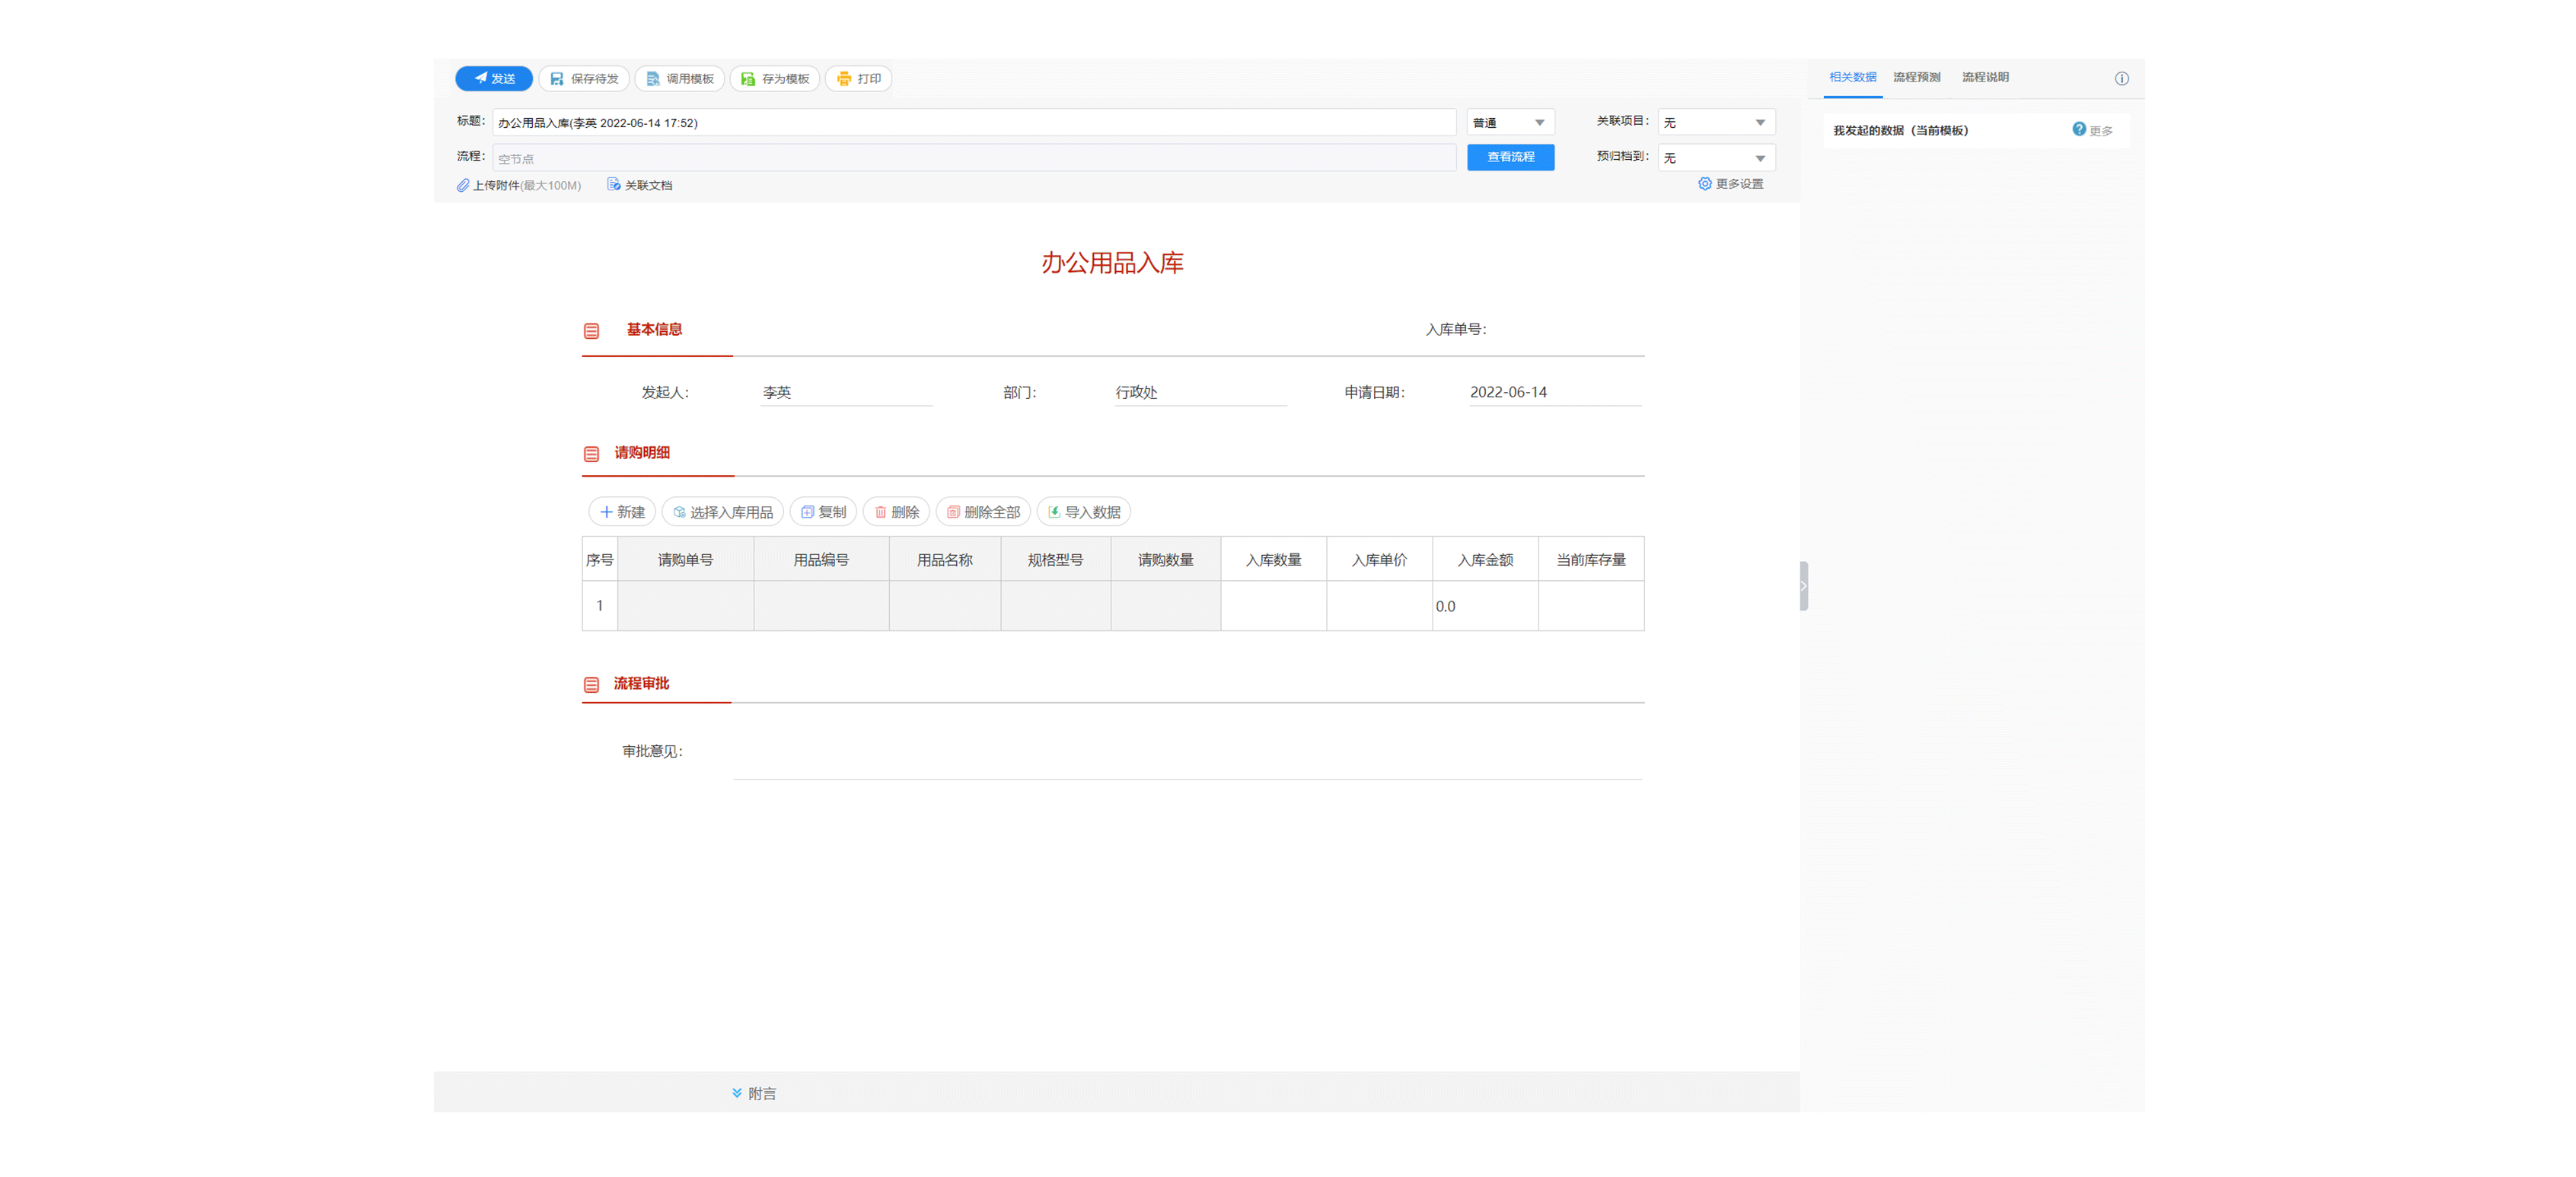
Task: Open the priority dropdown showing 普通
Action: [1510, 123]
